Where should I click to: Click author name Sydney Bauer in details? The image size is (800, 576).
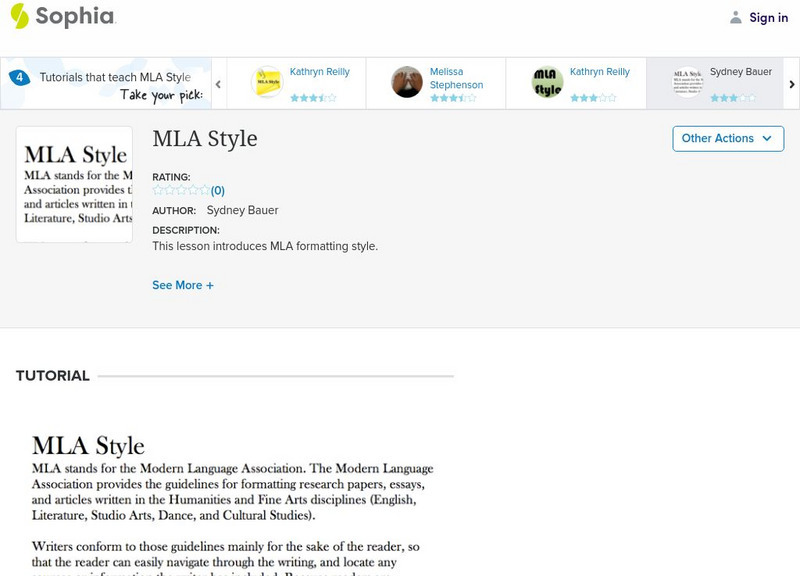click(x=242, y=210)
